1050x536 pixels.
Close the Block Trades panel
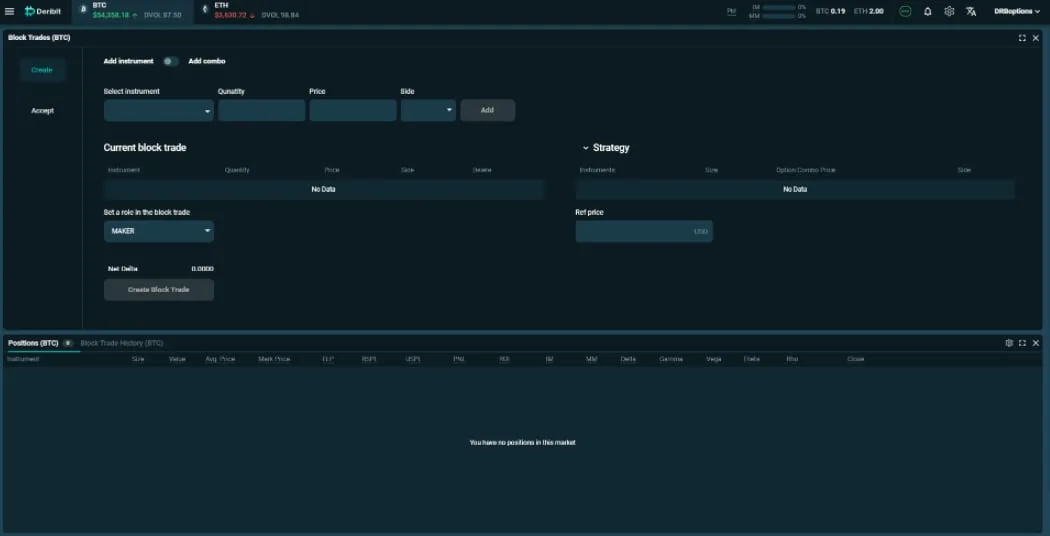1036,38
